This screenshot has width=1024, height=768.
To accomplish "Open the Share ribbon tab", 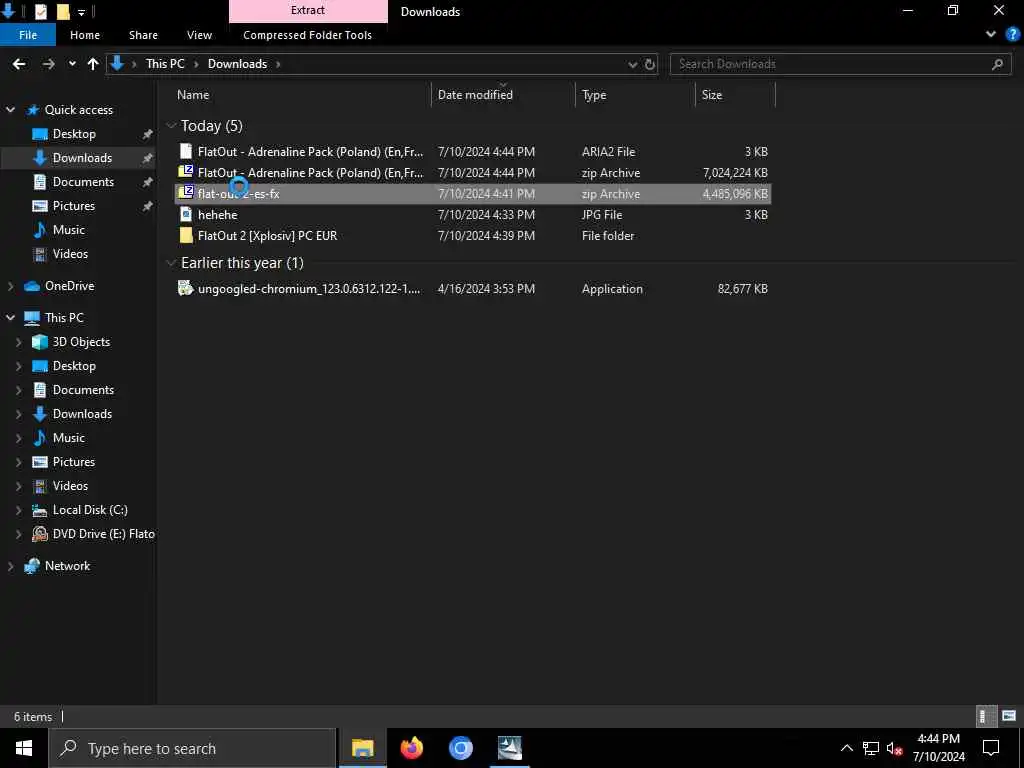I will pos(143,35).
